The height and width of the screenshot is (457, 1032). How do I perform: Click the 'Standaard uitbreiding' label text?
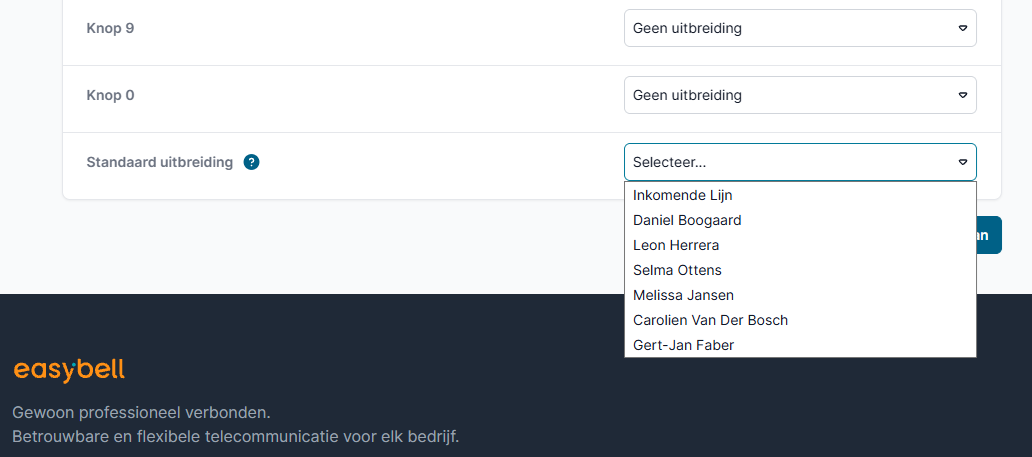click(x=160, y=162)
